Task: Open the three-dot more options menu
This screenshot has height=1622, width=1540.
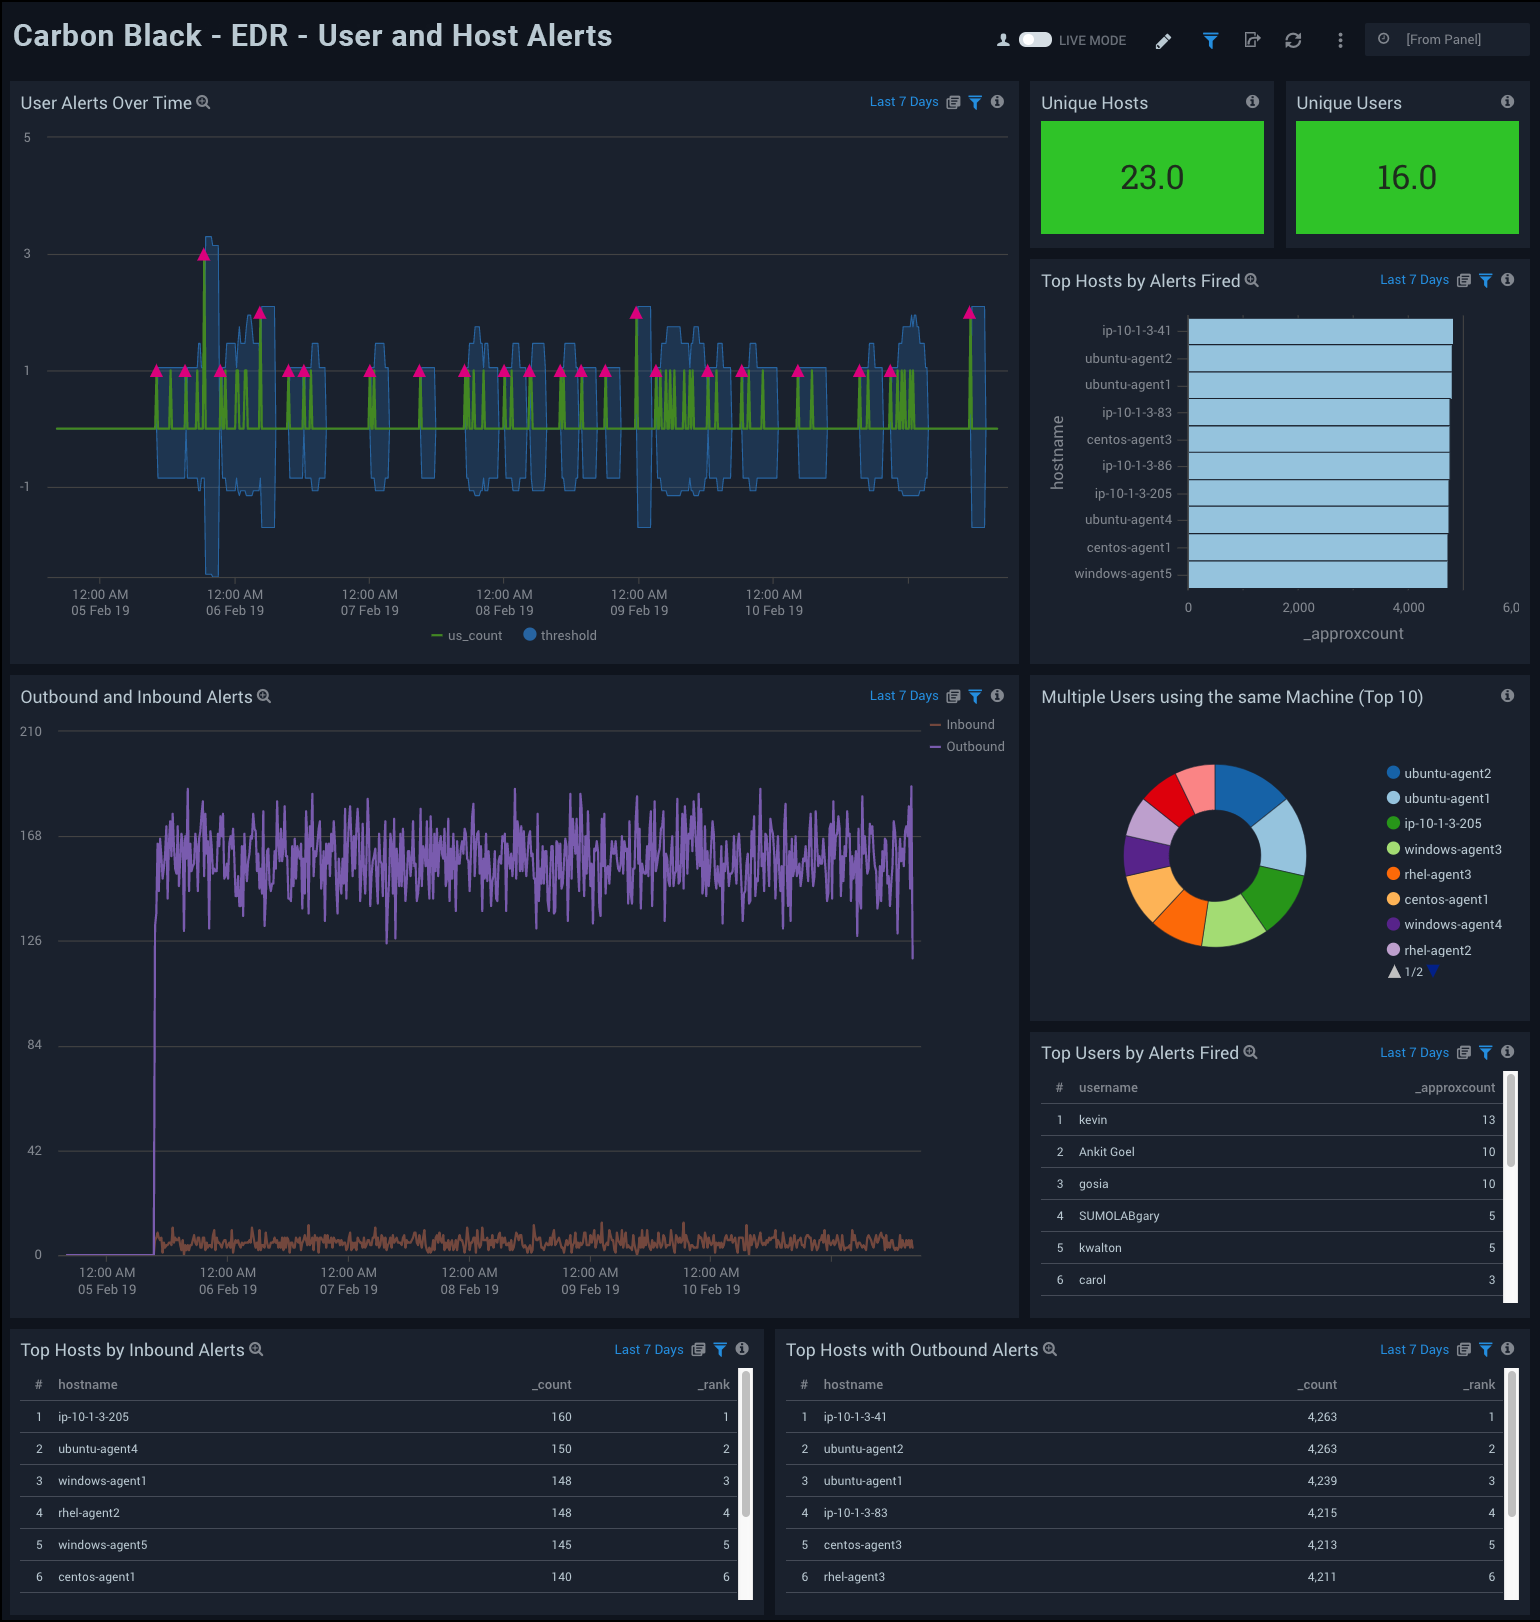Action: tap(1340, 41)
